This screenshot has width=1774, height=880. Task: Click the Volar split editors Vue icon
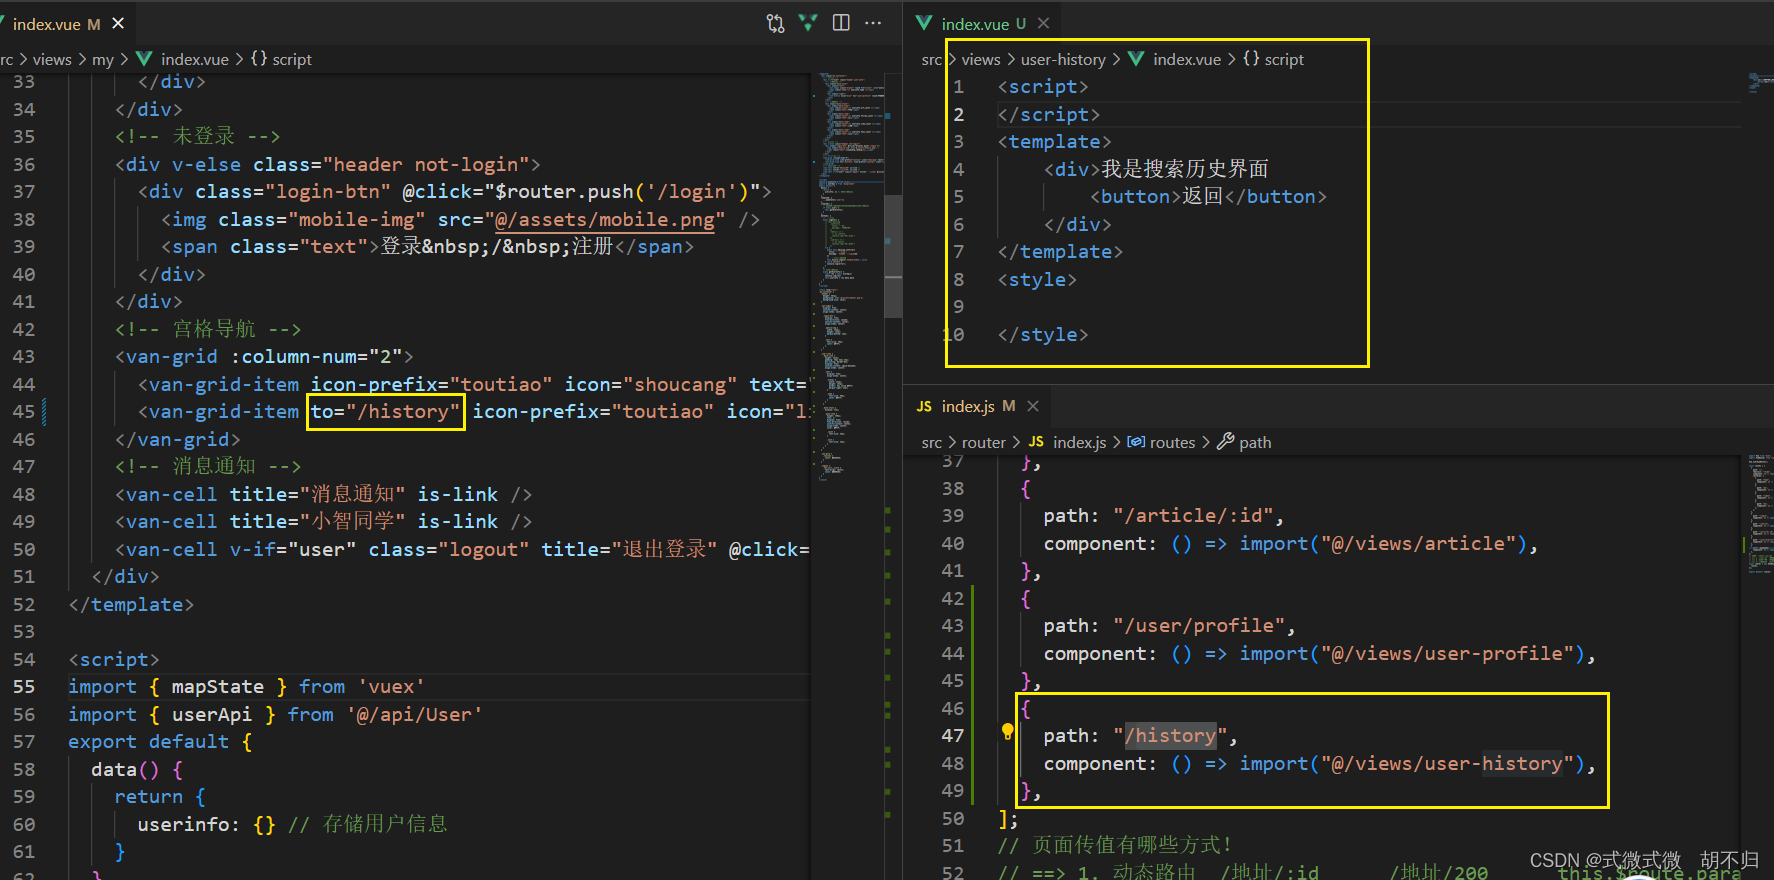coord(808,23)
